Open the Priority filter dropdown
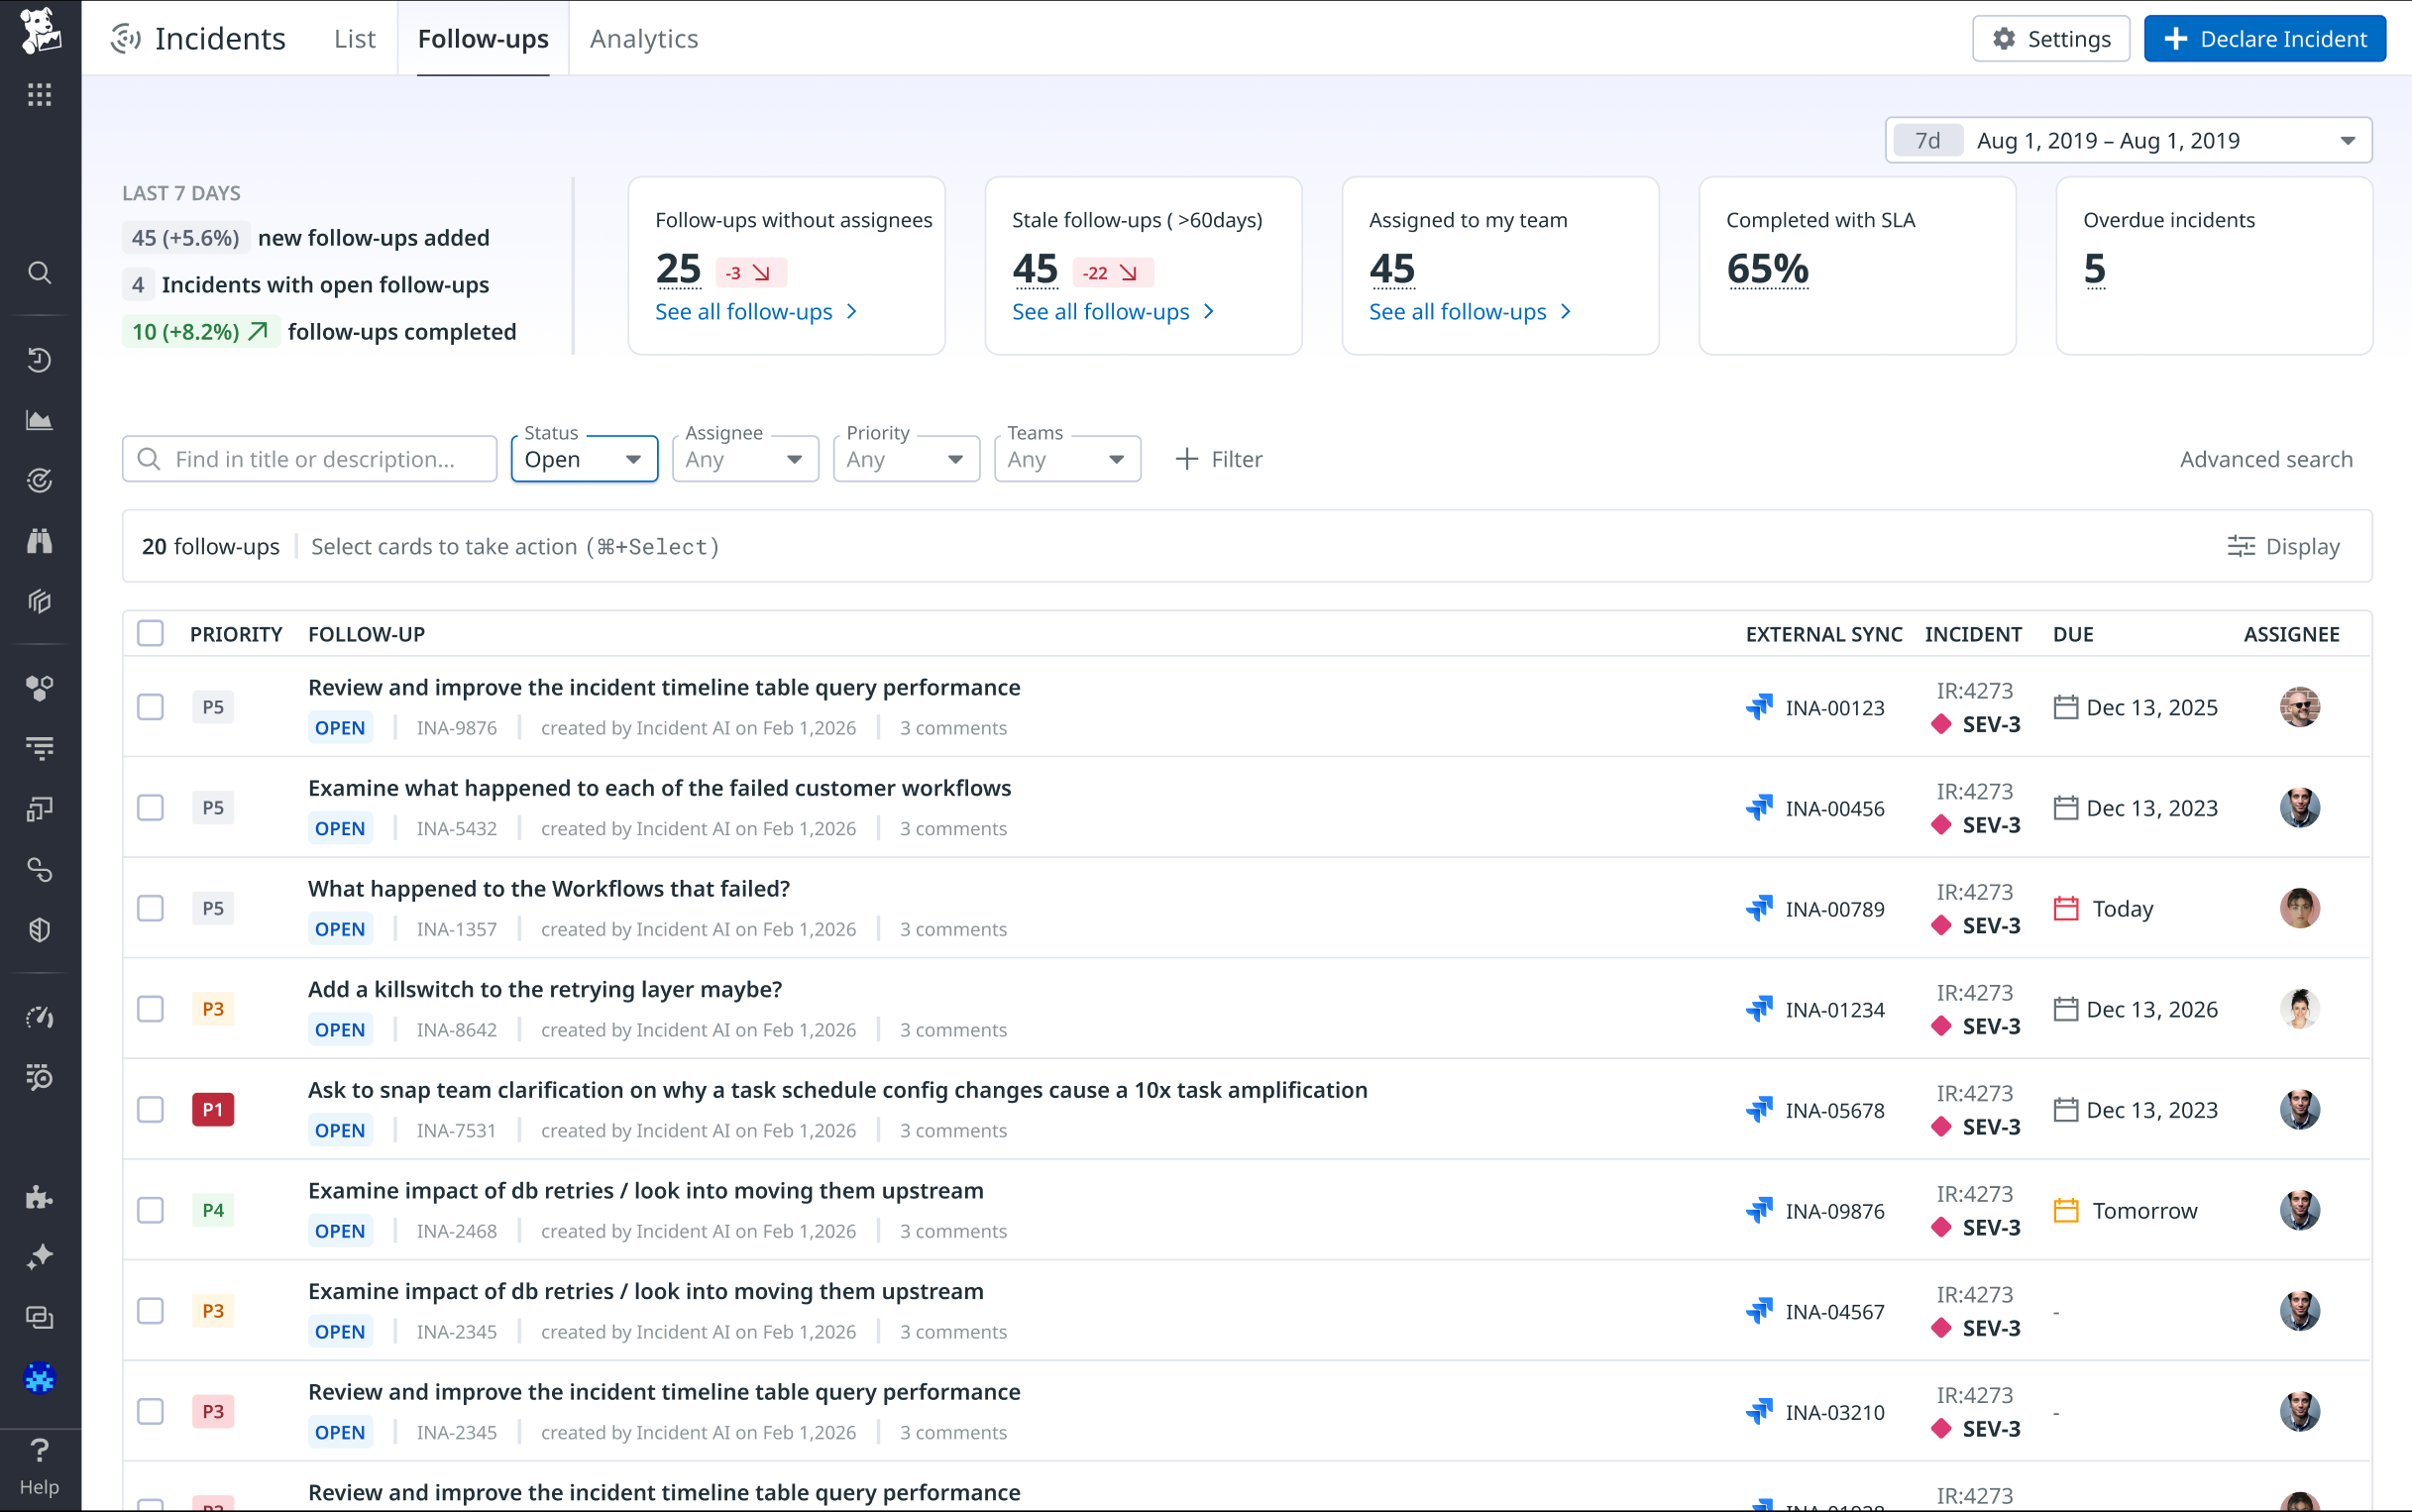2412x1512 pixels. pos(906,459)
